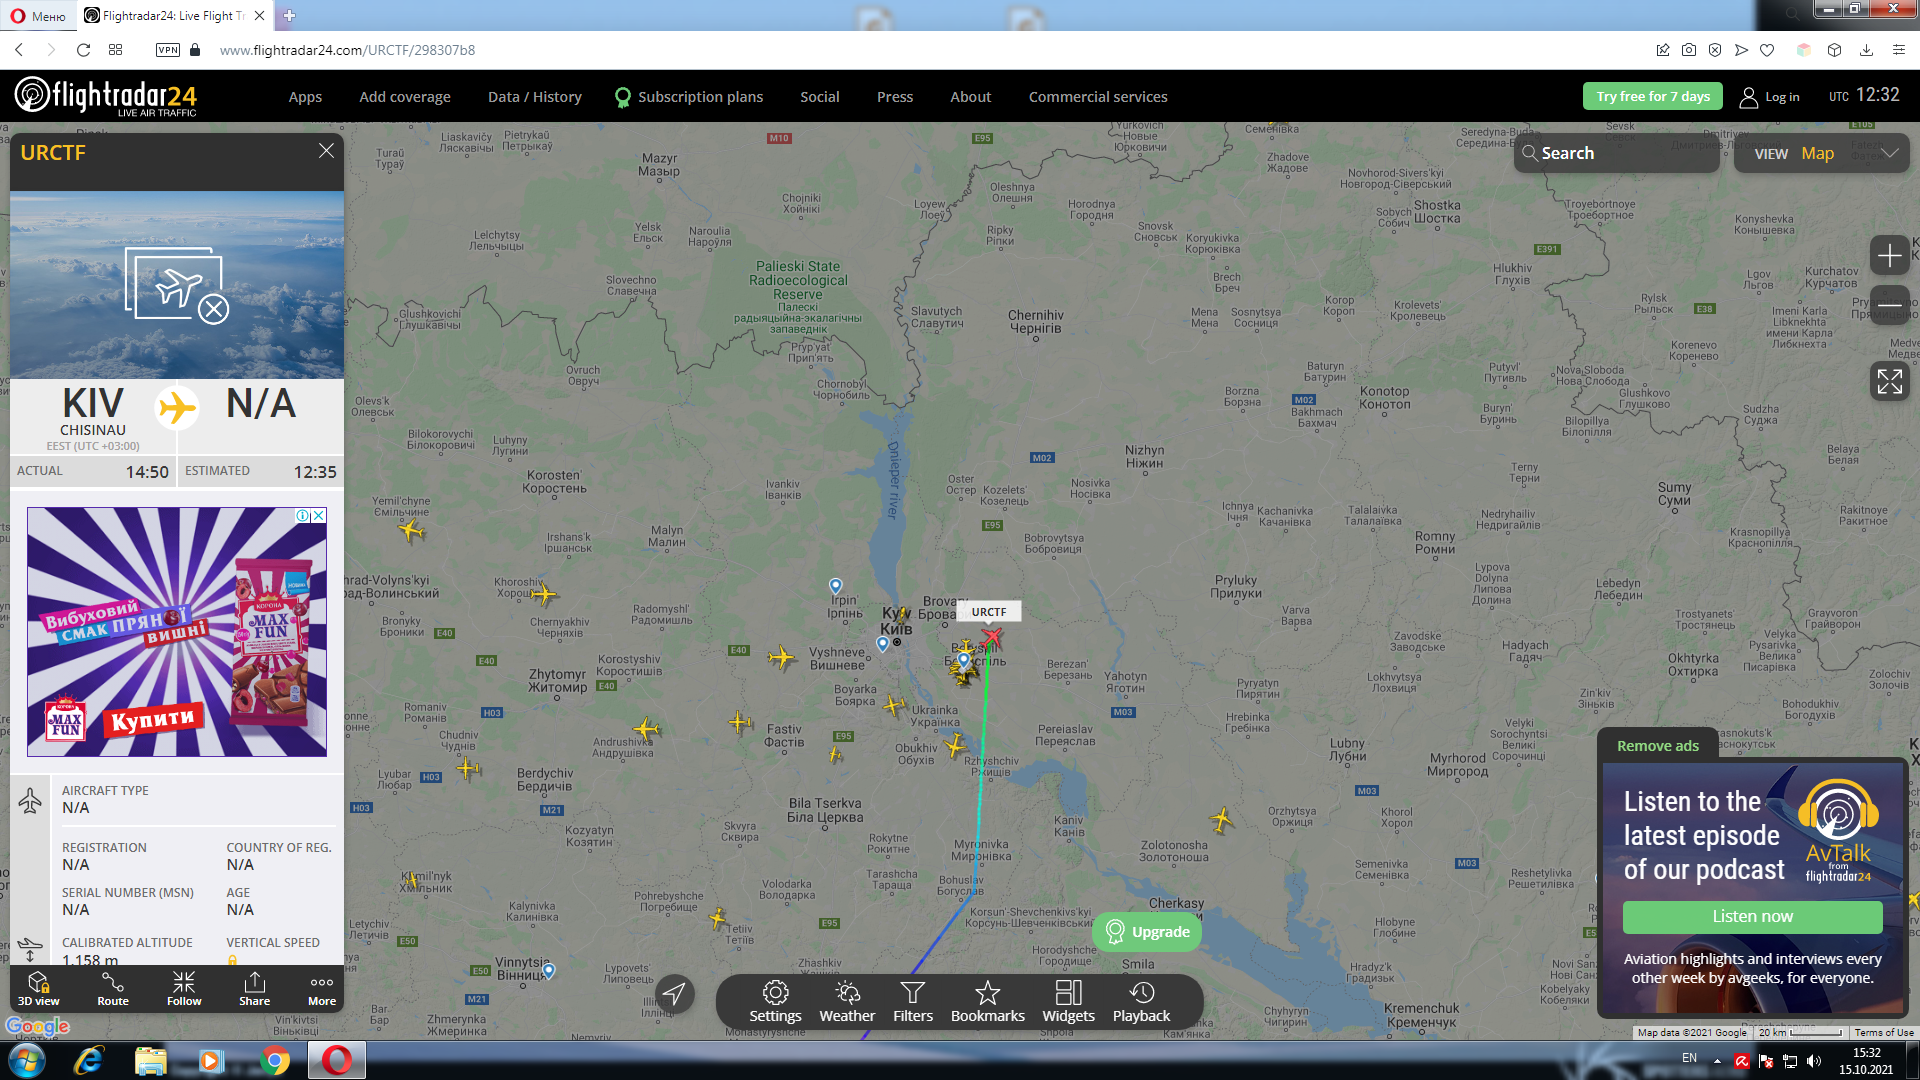
Task: Start flight Playback
Action: click(x=1141, y=1001)
